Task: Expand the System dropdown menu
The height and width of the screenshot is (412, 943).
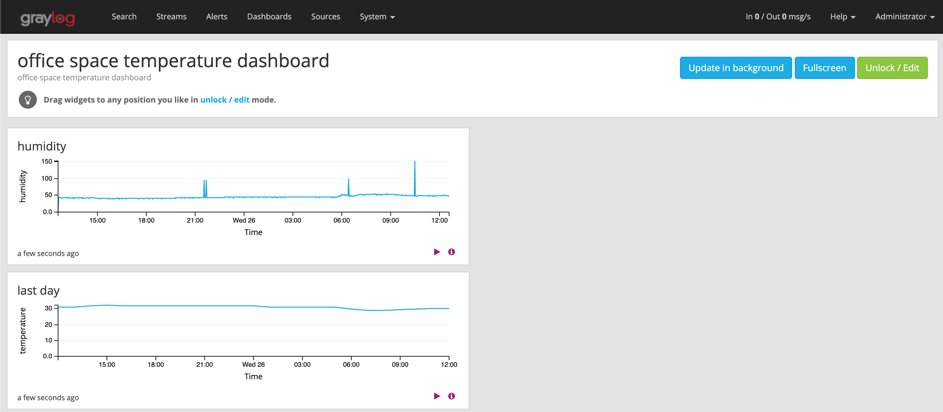Action: coord(377,17)
